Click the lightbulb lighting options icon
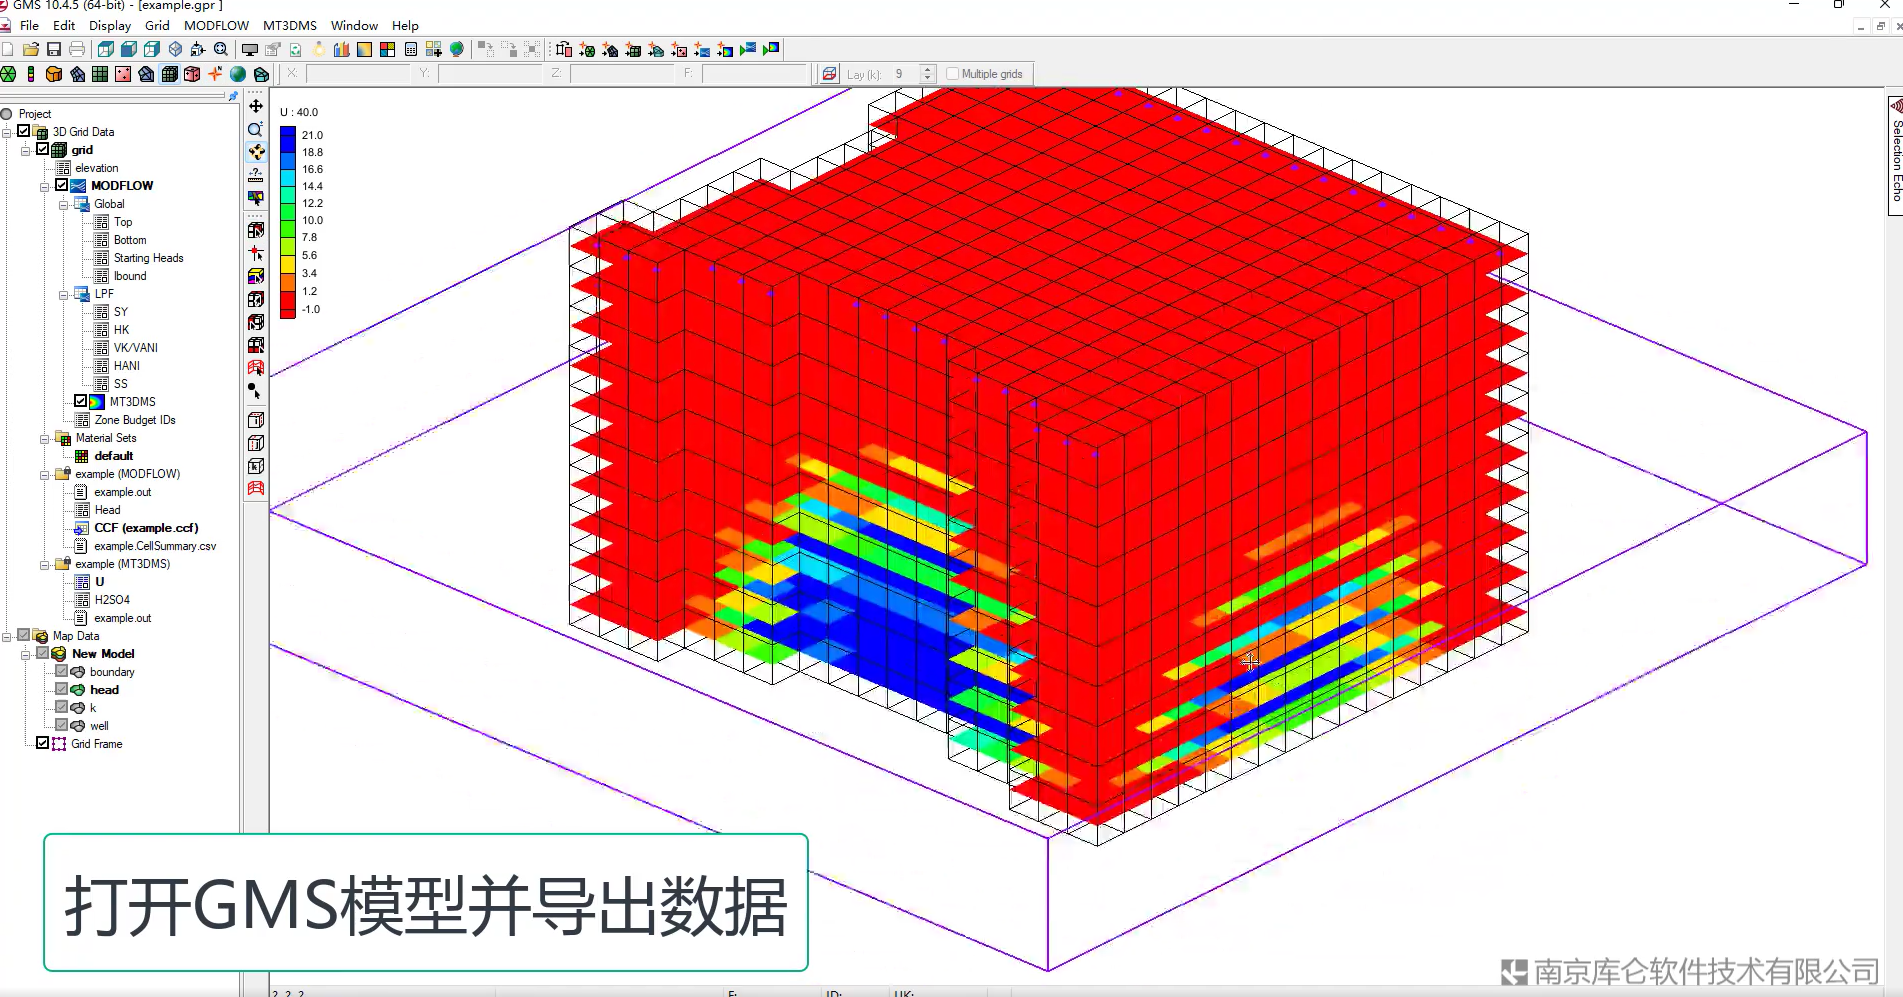Viewport: 1903px width, 997px height. pyautogui.click(x=319, y=49)
